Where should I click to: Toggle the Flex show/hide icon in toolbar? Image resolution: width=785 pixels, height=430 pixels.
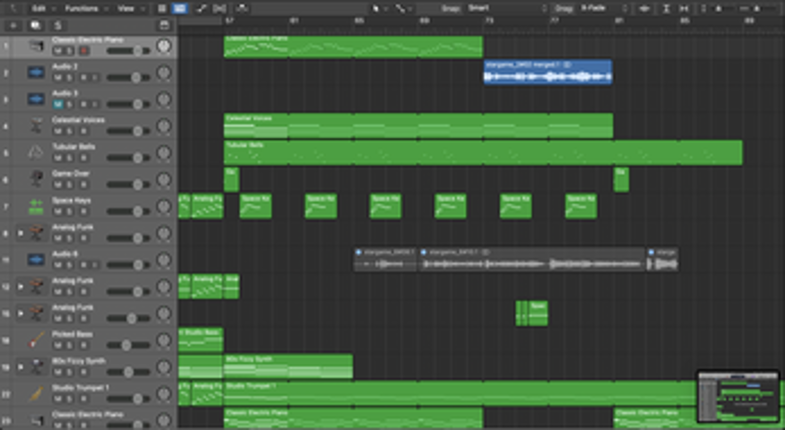(219, 9)
